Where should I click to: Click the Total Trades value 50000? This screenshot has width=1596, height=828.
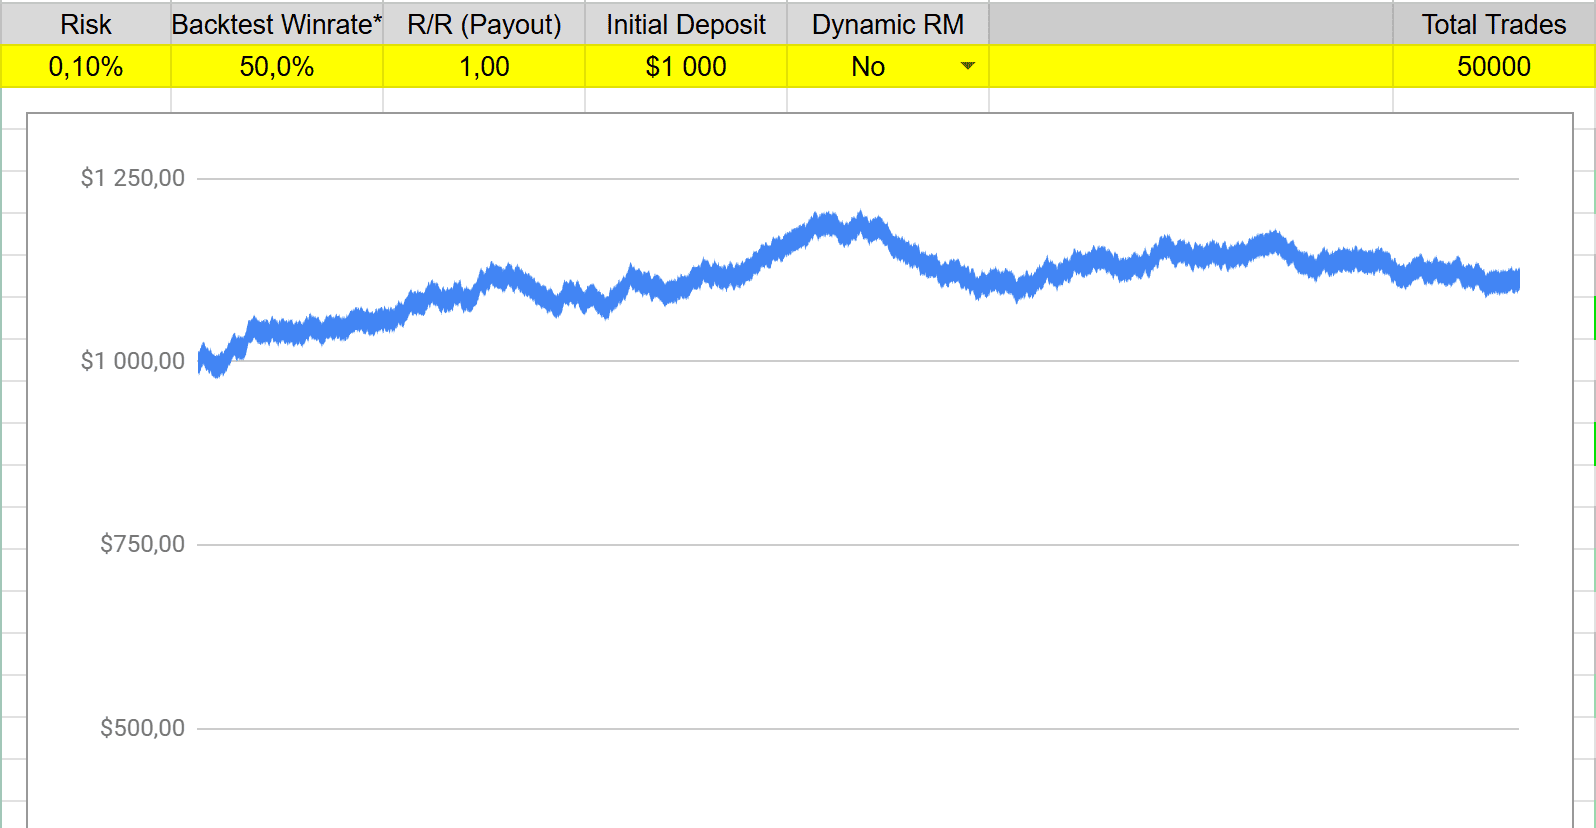(1493, 67)
